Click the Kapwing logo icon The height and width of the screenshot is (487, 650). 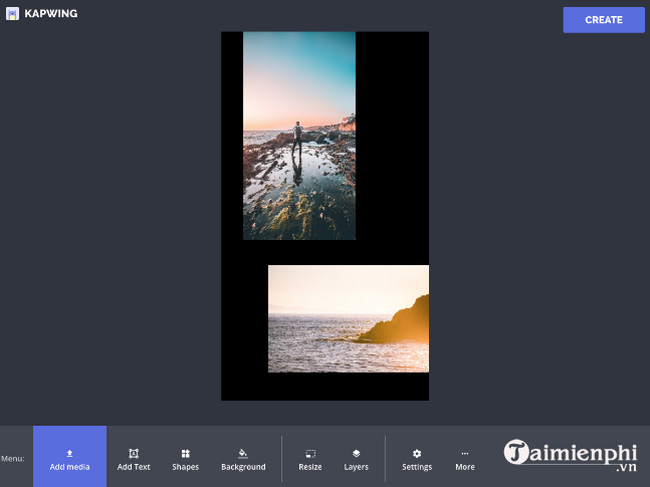tap(12, 14)
